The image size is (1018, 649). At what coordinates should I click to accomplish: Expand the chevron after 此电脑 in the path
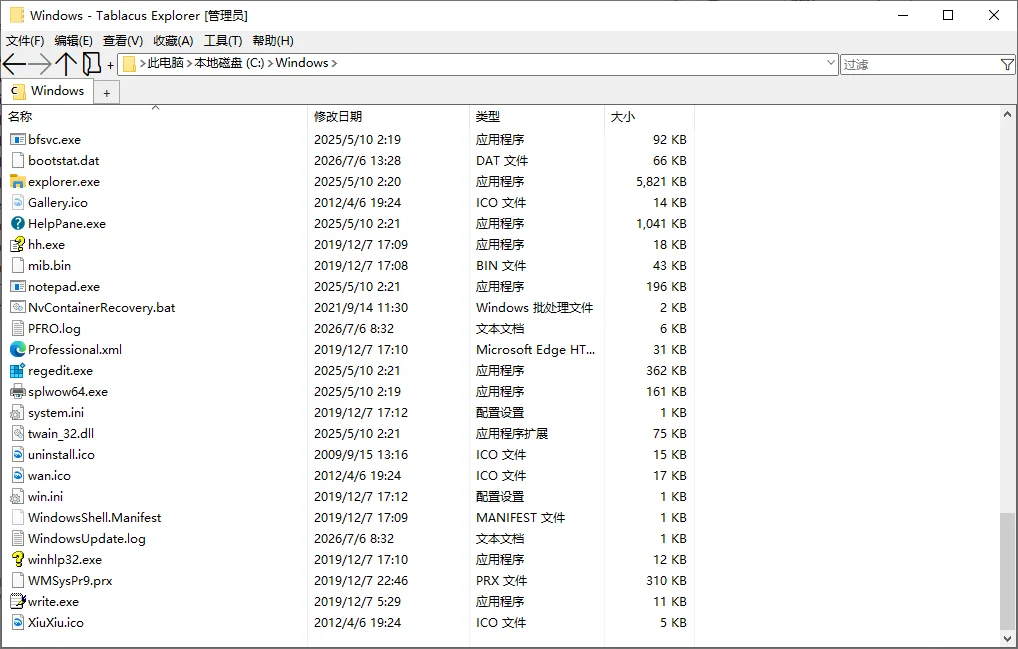[x=190, y=64]
